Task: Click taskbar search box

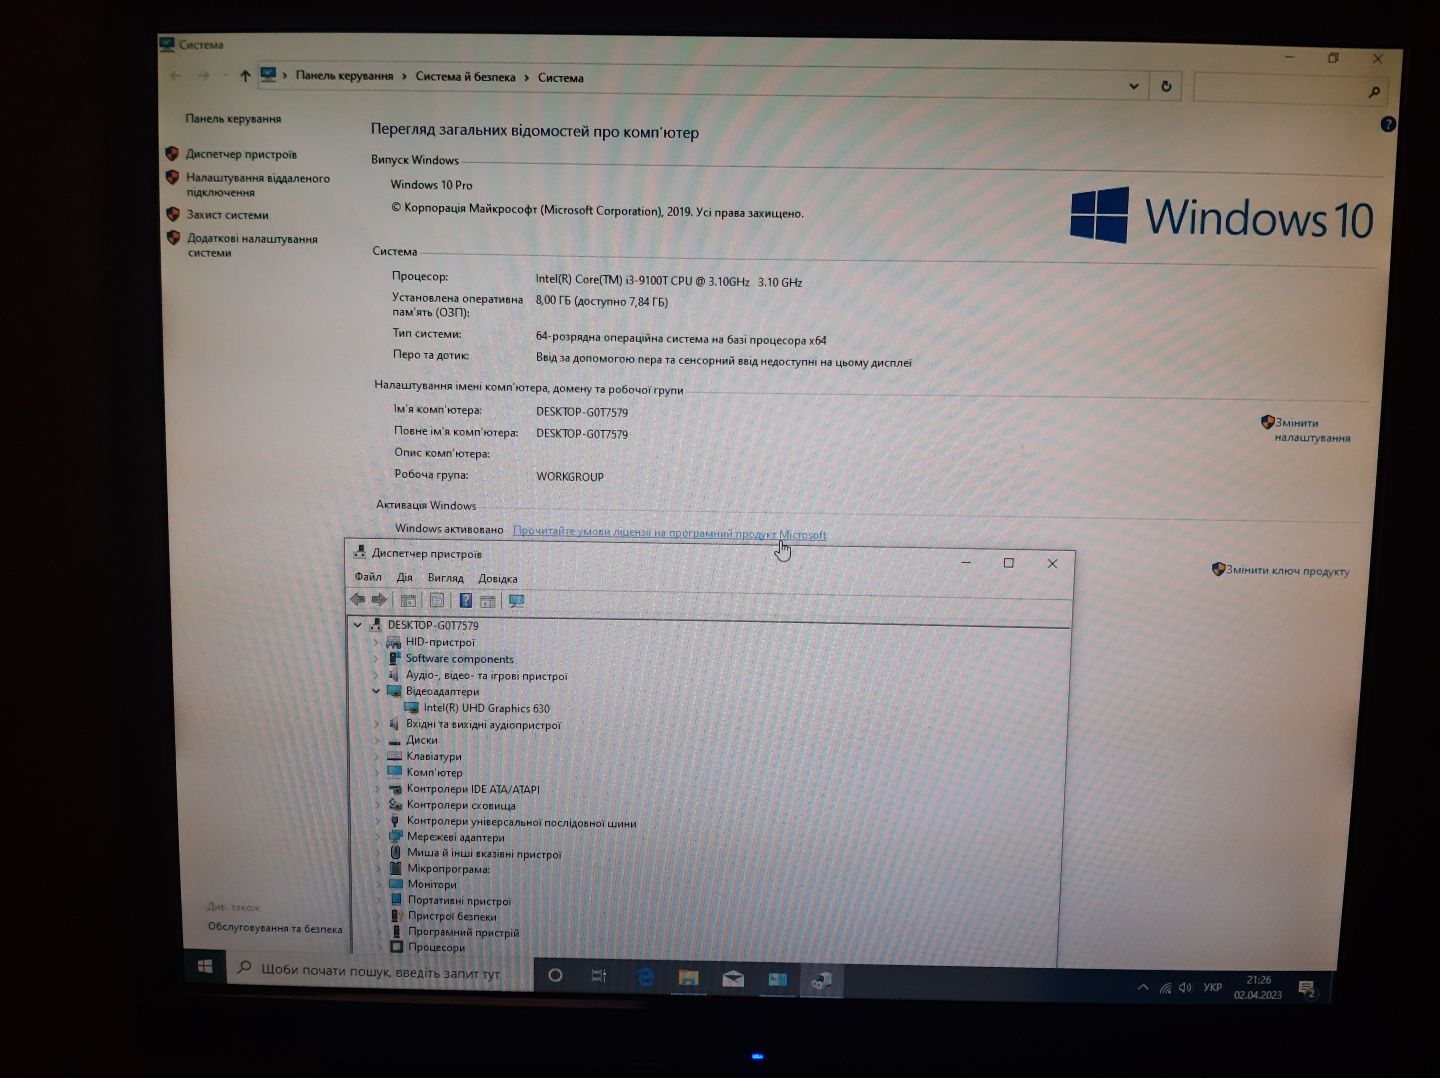Action: 381,971
